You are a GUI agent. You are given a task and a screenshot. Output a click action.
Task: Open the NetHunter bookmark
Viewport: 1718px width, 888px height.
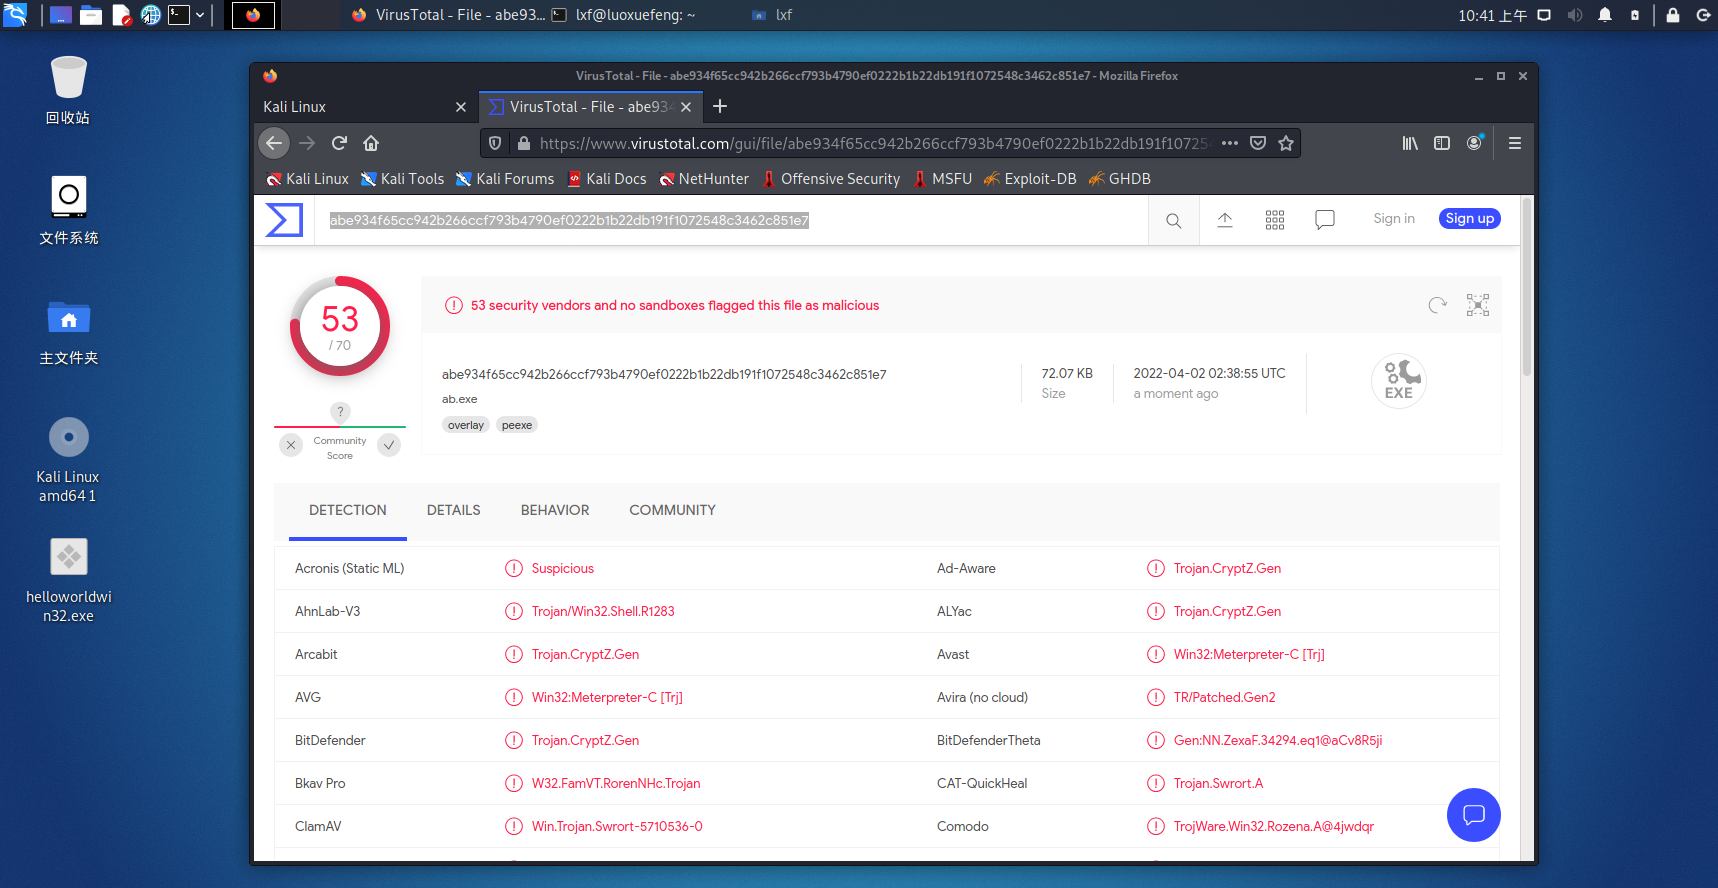[x=704, y=179]
